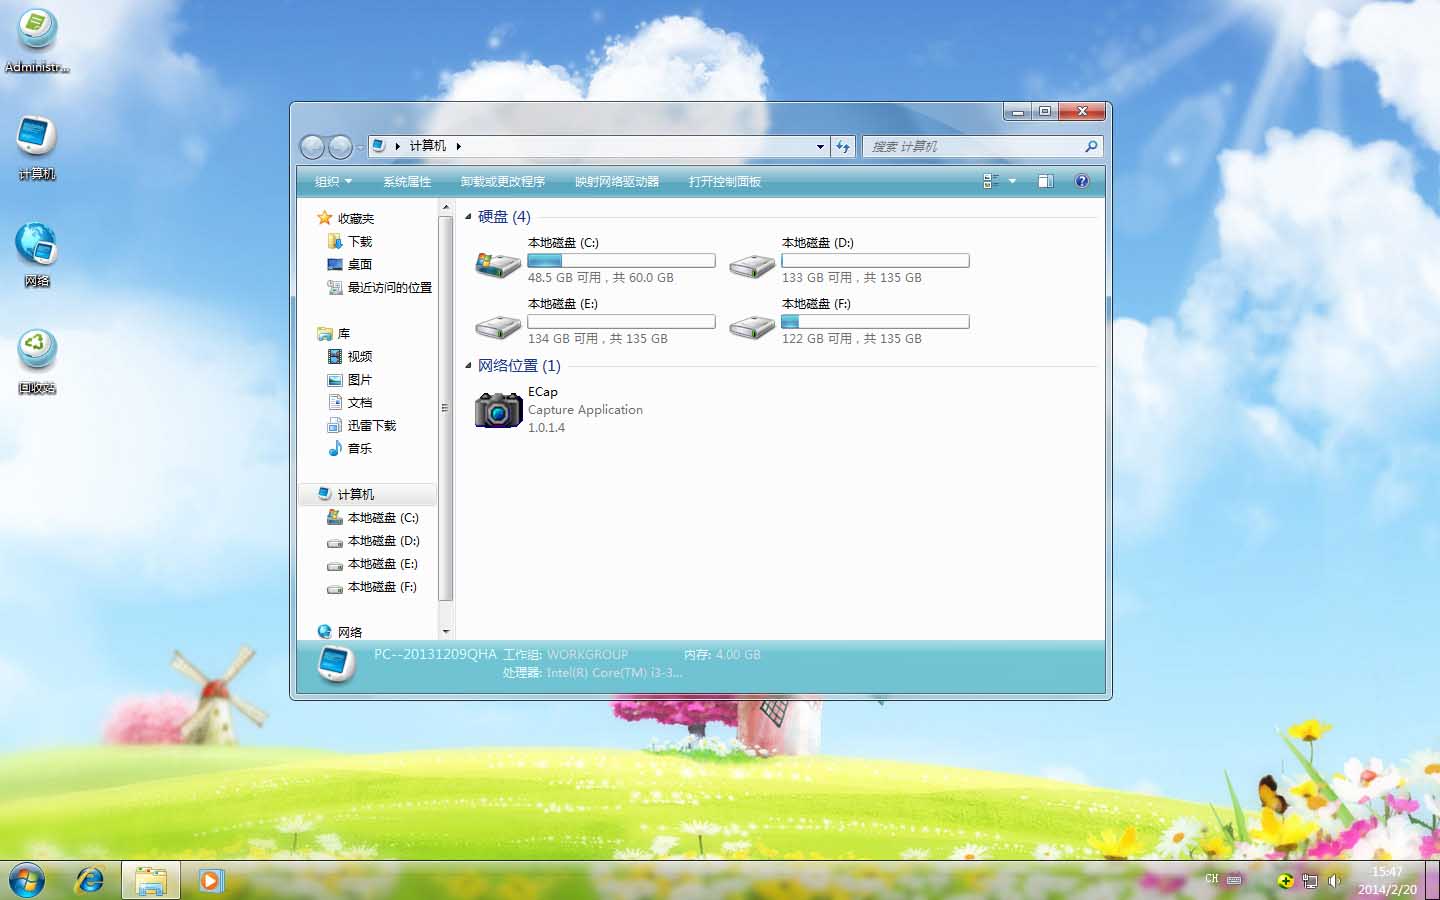Click the File Explorer taskbar button

151,880
